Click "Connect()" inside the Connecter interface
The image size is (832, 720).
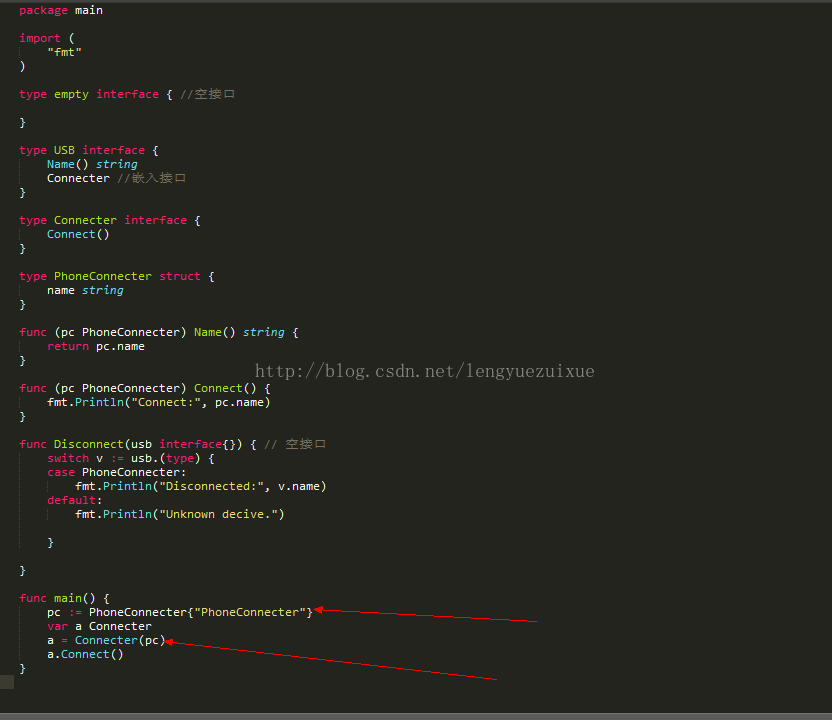[78, 235]
